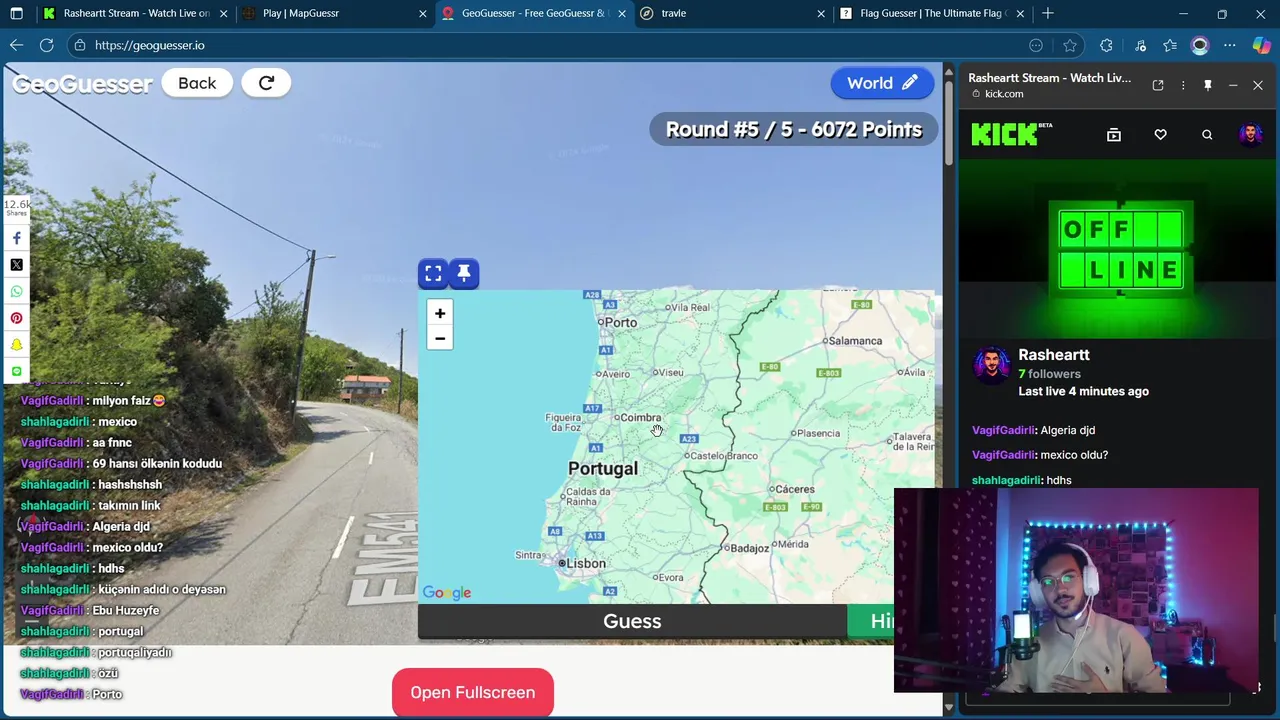View site information lock icon
Viewport: 1280px width, 720px height.
coord(80,45)
